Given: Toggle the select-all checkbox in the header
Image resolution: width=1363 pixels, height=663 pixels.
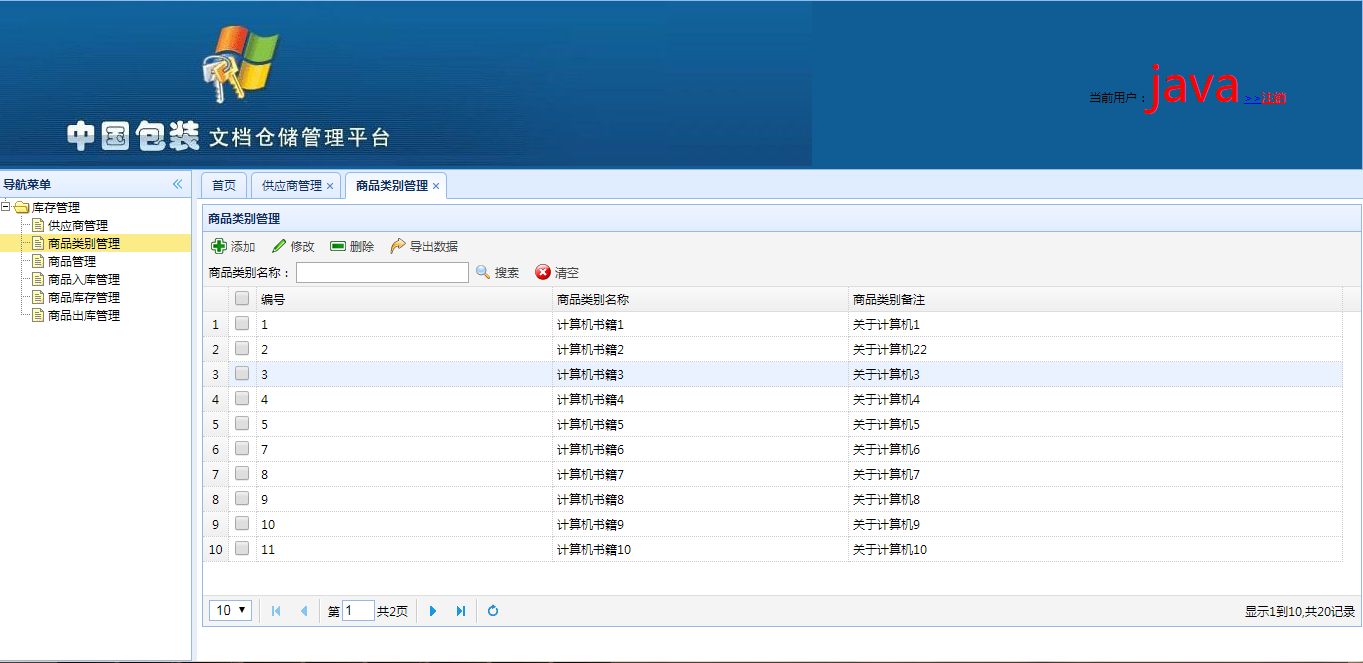Looking at the screenshot, I should [x=242, y=298].
